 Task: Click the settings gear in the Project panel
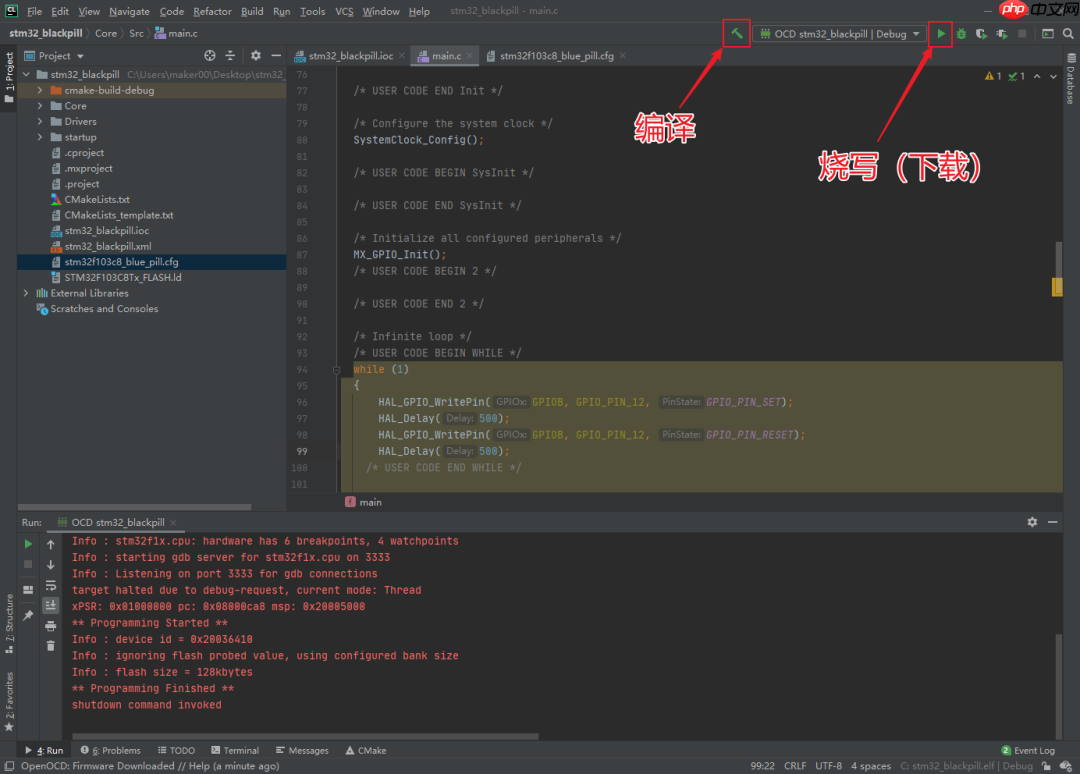click(x=255, y=55)
